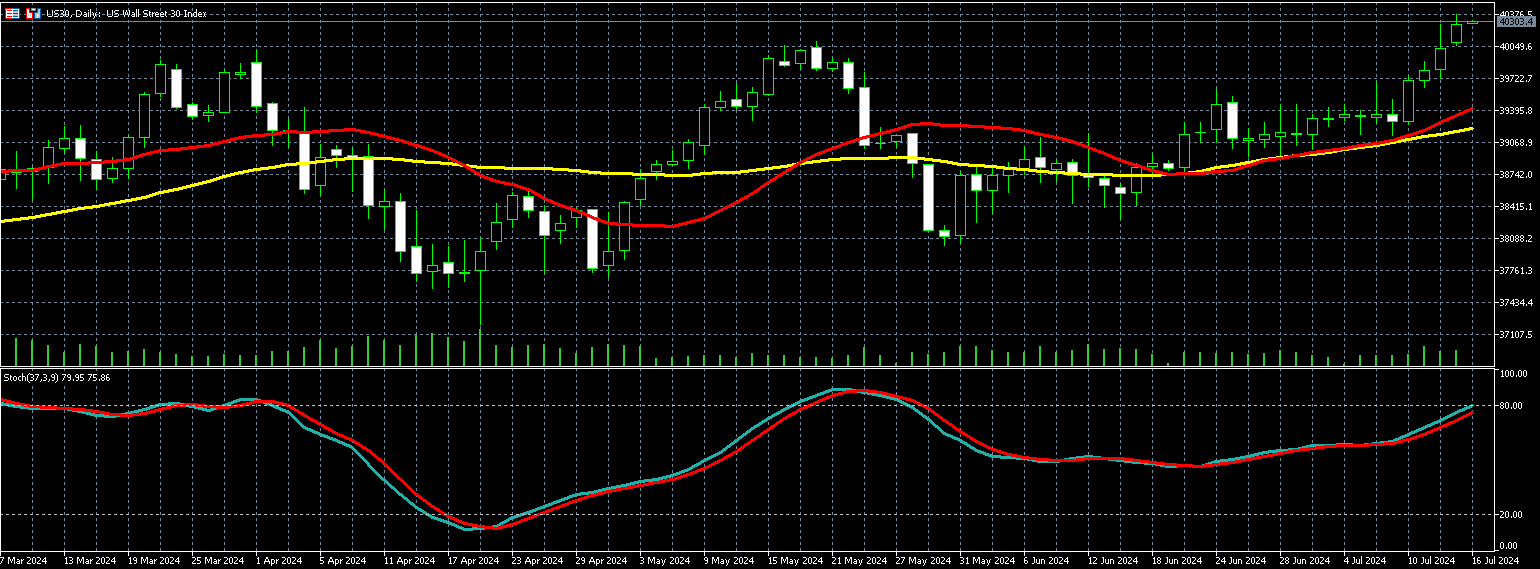Click the red-blue table icon at chart top-left
Screen dimensions: 1540x569
[x=13, y=14]
